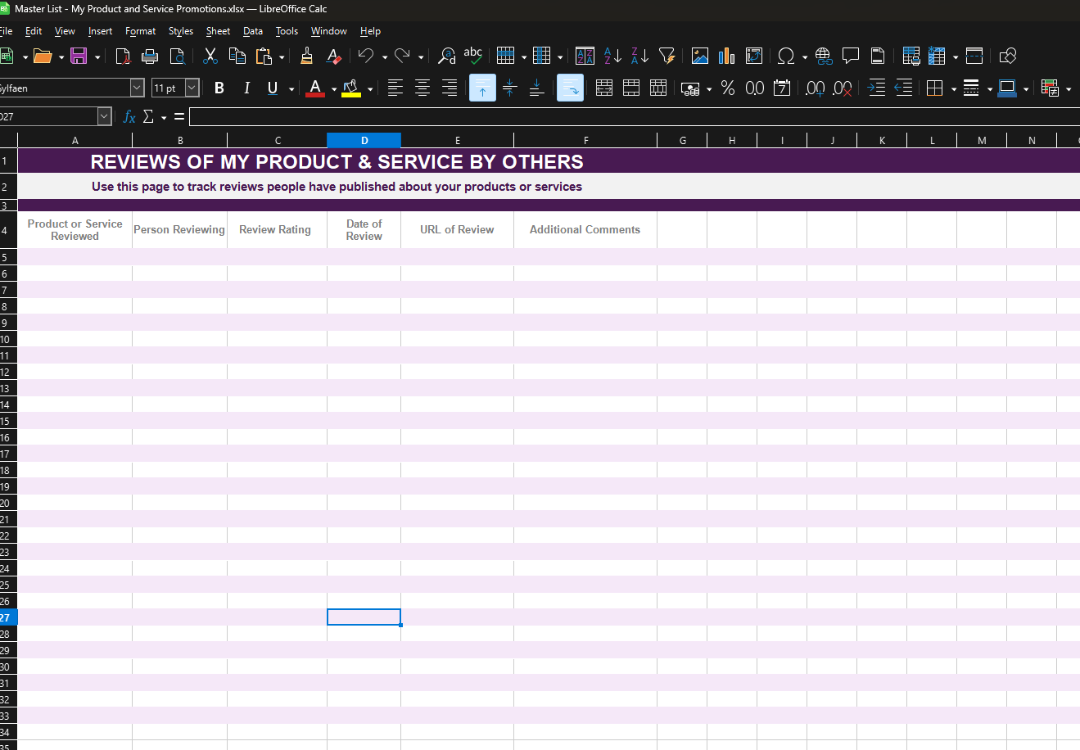Image resolution: width=1080 pixels, height=750 pixels.
Task: Toggle align top
Action: click(x=482, y=88)
